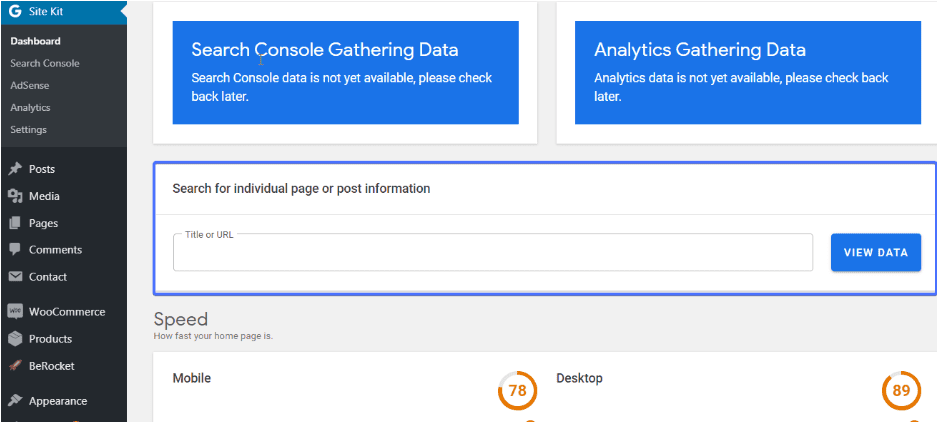Click 'How fast your home page is.' text

point(213,336)
